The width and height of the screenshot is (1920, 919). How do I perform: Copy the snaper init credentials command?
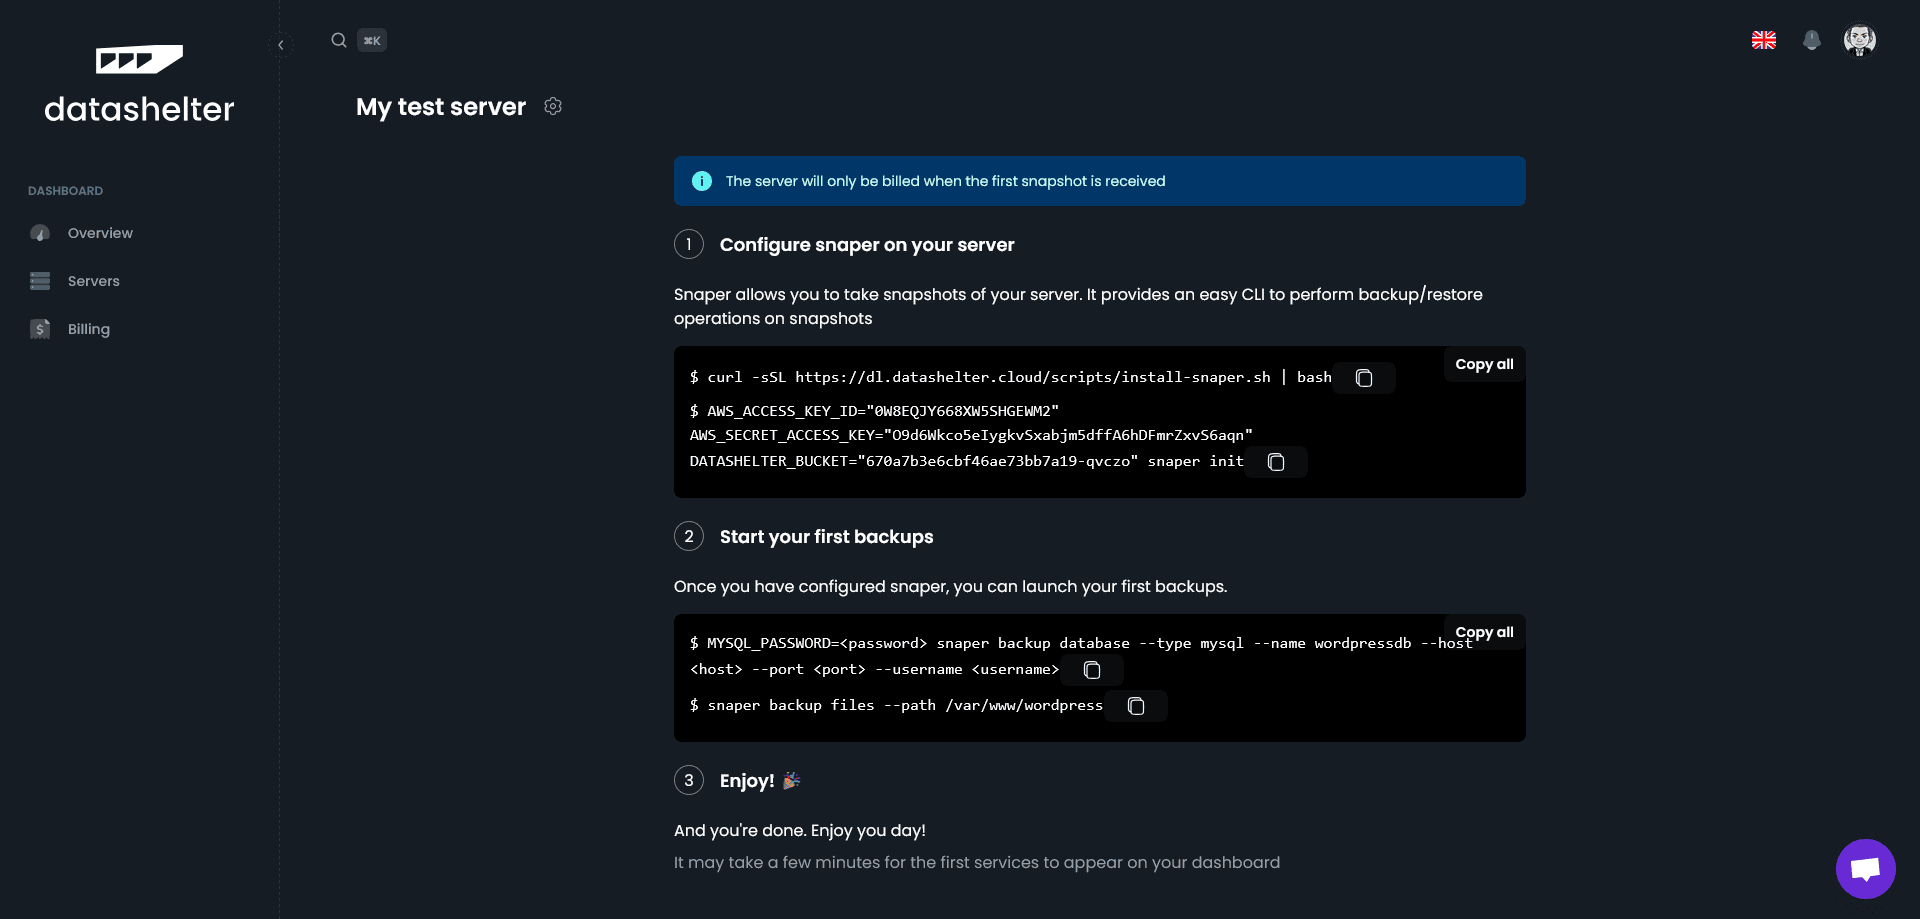(1276, 462)
